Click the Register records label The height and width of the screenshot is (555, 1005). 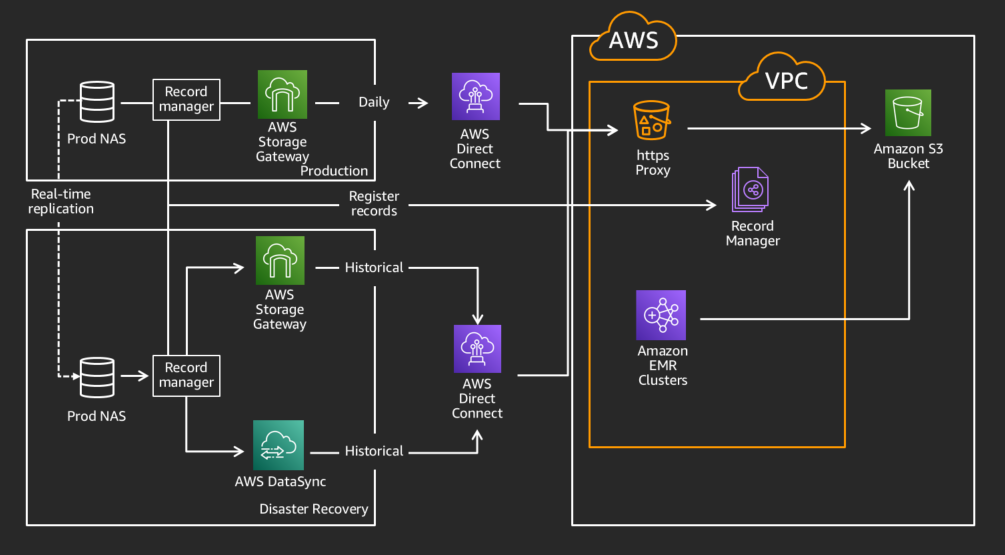(x=374, y=203)
